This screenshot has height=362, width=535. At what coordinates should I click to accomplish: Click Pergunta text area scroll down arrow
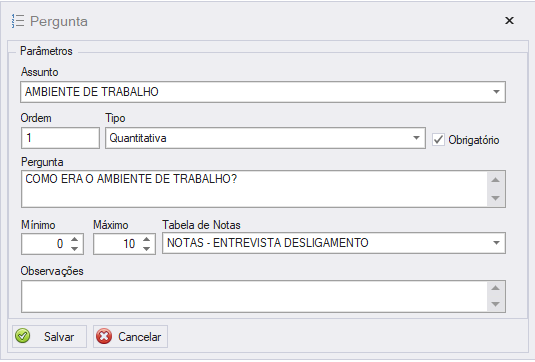[495, 198]
